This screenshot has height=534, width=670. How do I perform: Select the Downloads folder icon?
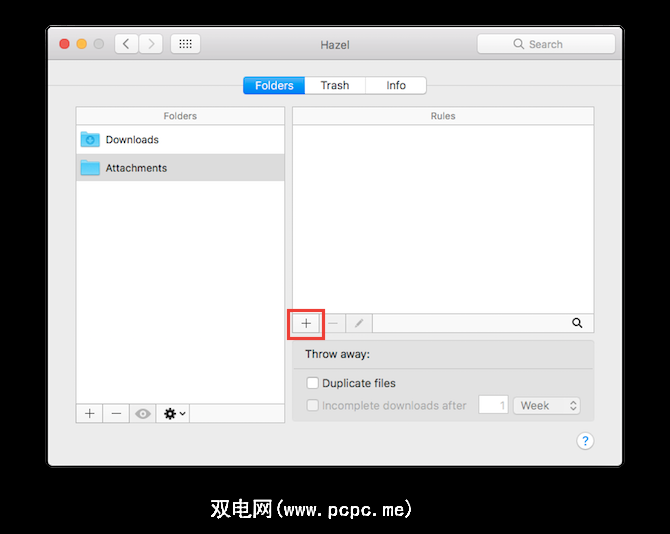(90, 139)
